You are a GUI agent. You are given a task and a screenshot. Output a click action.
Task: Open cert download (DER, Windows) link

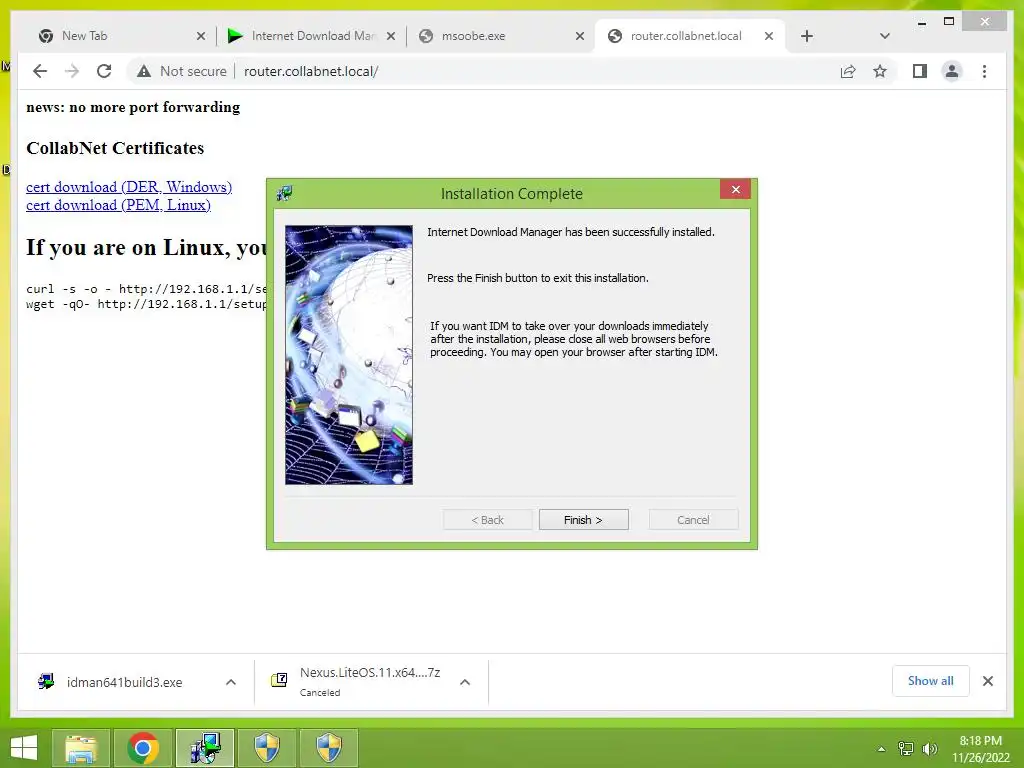[x=129, y=187]
